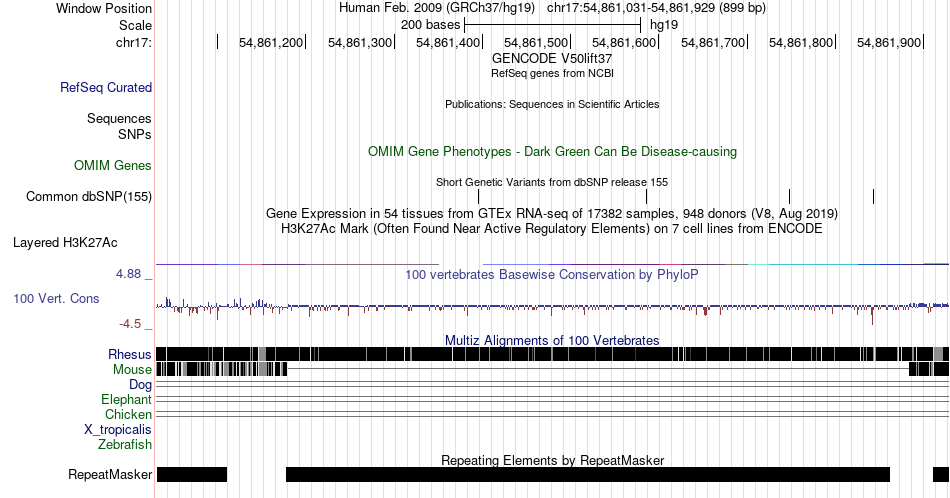This screenshot has width=950, height=498.
Task: Click the Mouse alignment block on the left
Action: 222,369
